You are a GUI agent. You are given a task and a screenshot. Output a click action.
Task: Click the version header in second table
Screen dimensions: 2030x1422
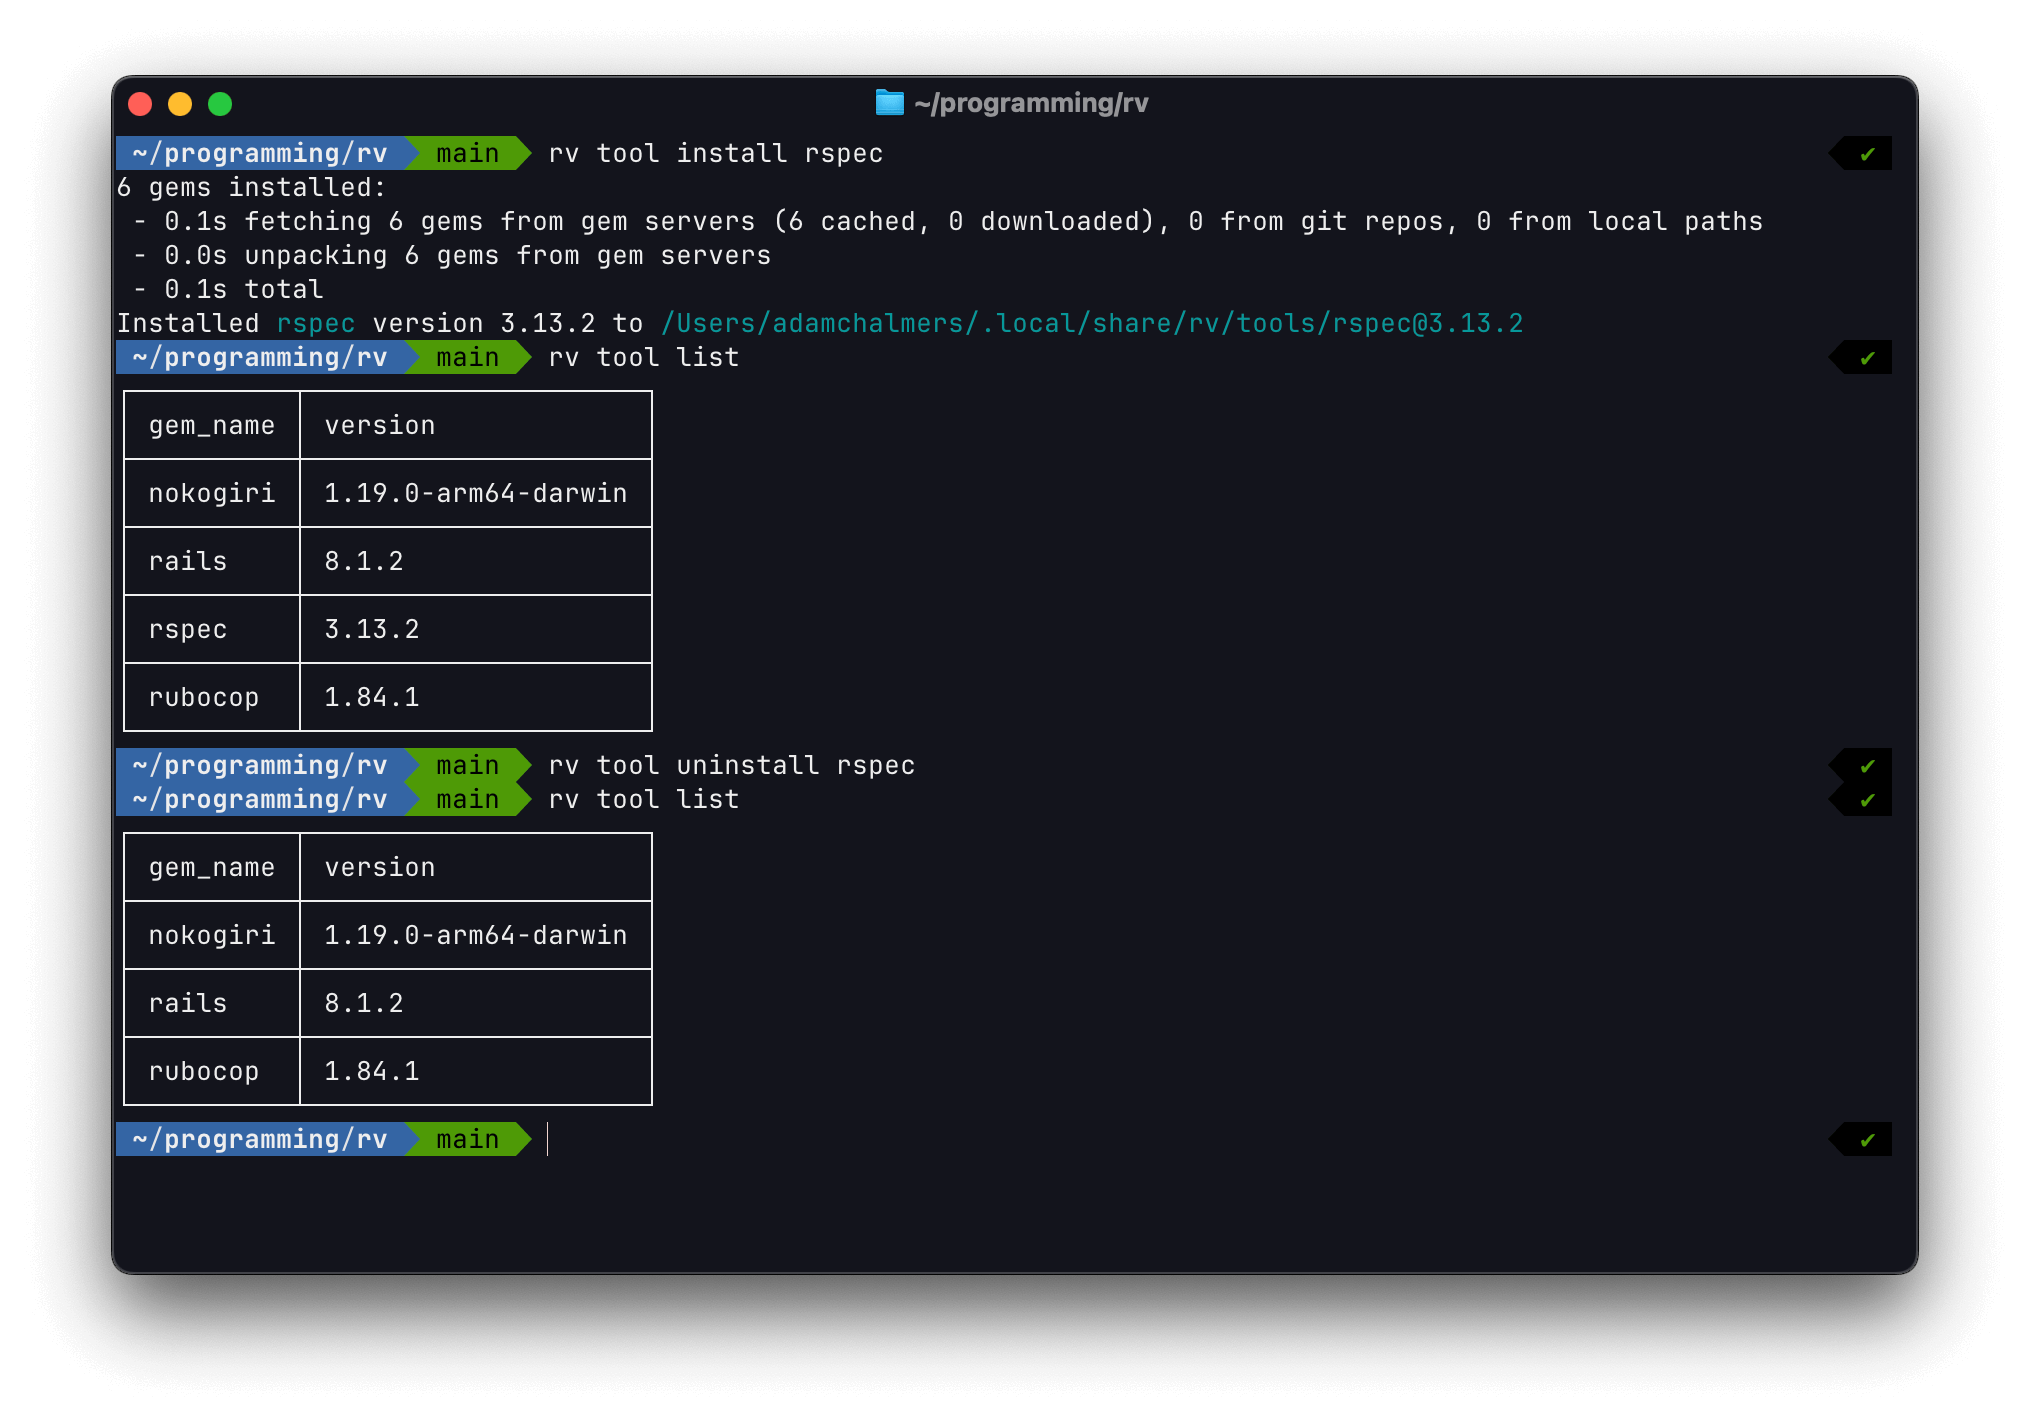point(379,868)
